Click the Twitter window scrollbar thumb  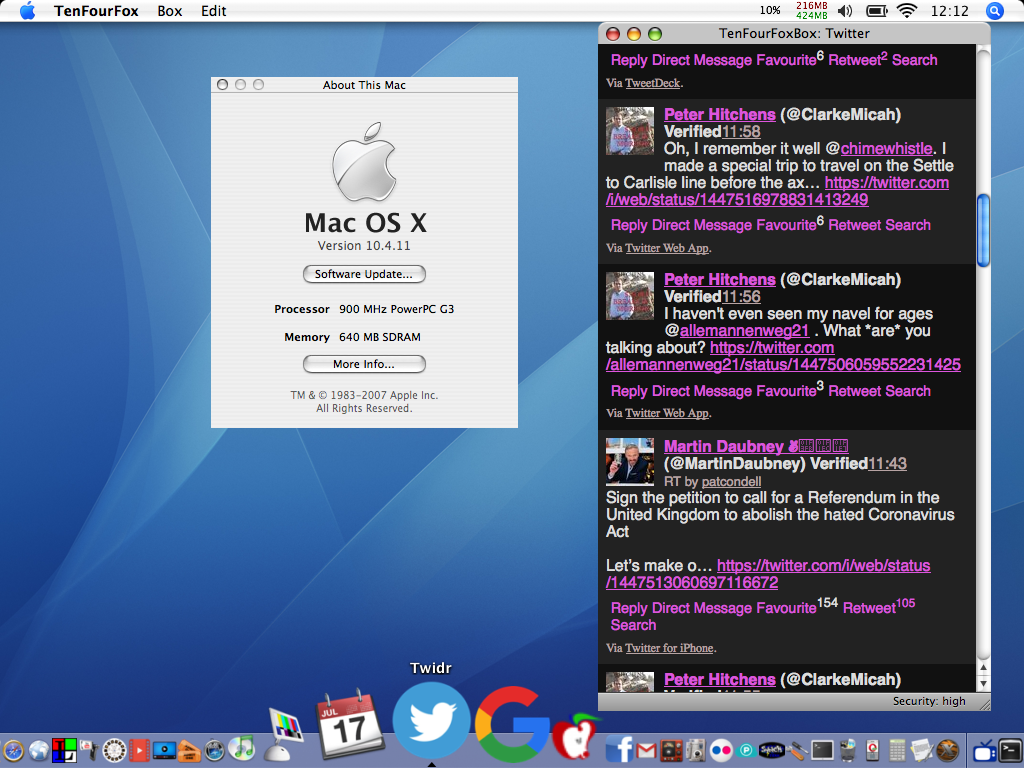(983, 231)
